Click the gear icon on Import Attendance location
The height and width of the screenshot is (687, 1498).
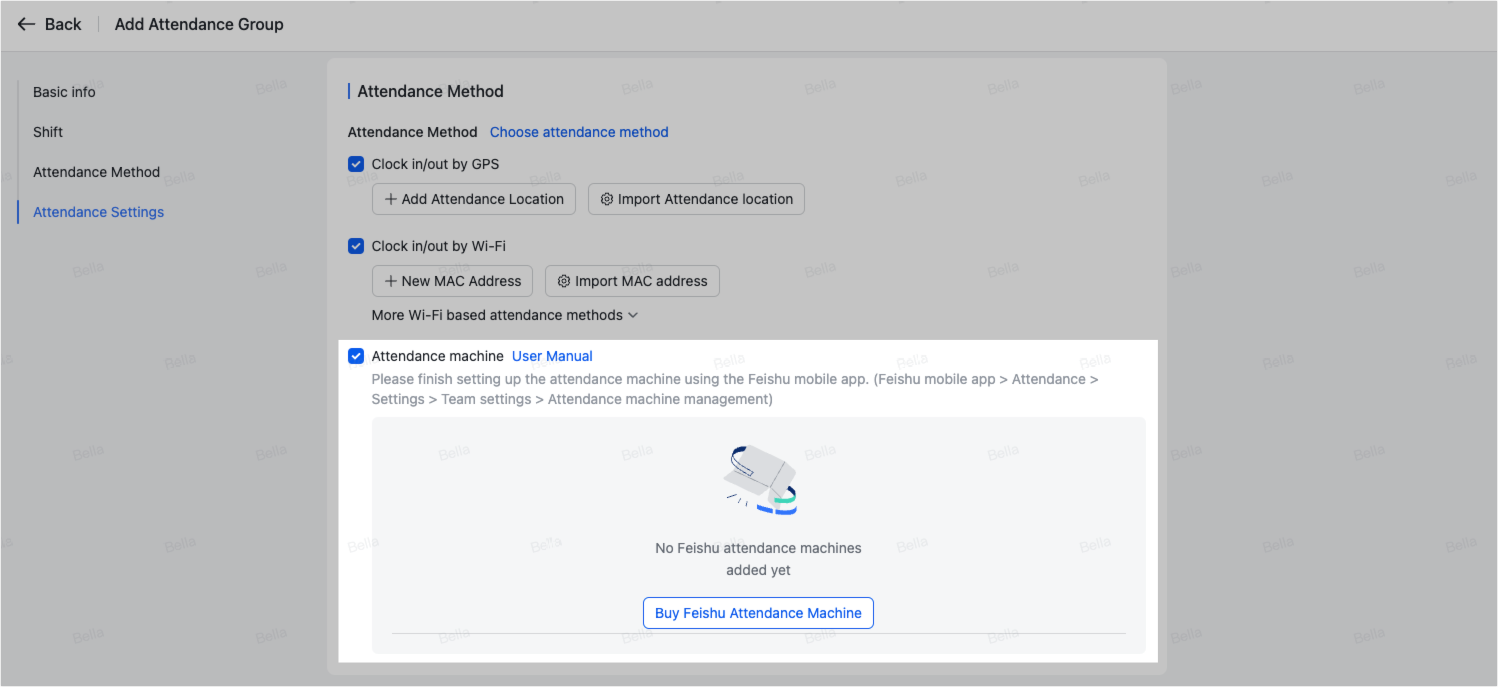coord(606,199)
